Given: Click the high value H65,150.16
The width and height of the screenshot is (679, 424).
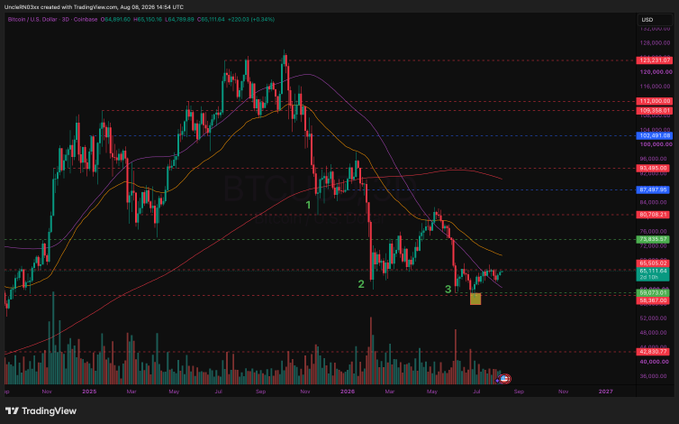Looking at the screenshot, I should (147, 19).
